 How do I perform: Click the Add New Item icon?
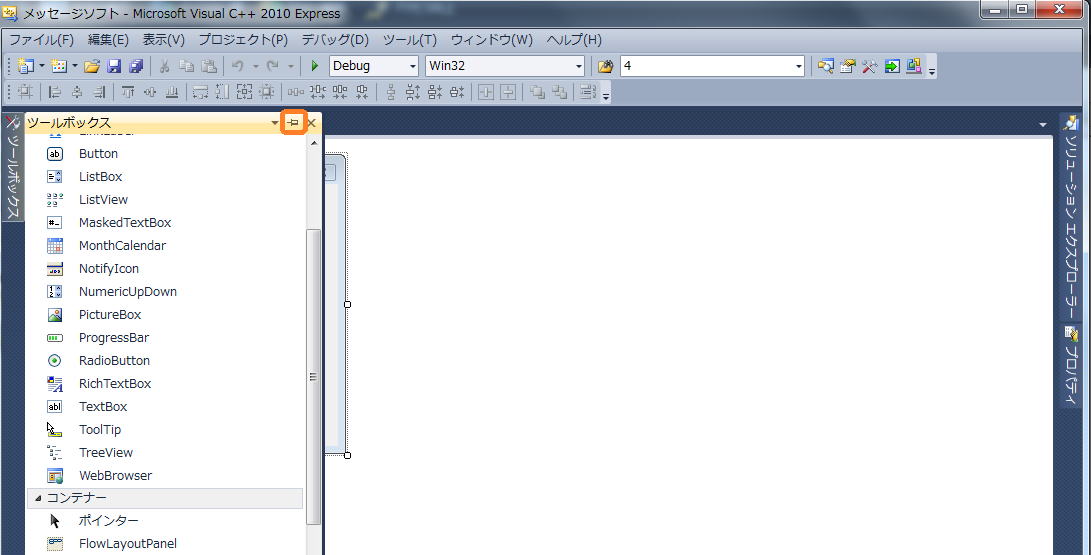pos(59,66)
